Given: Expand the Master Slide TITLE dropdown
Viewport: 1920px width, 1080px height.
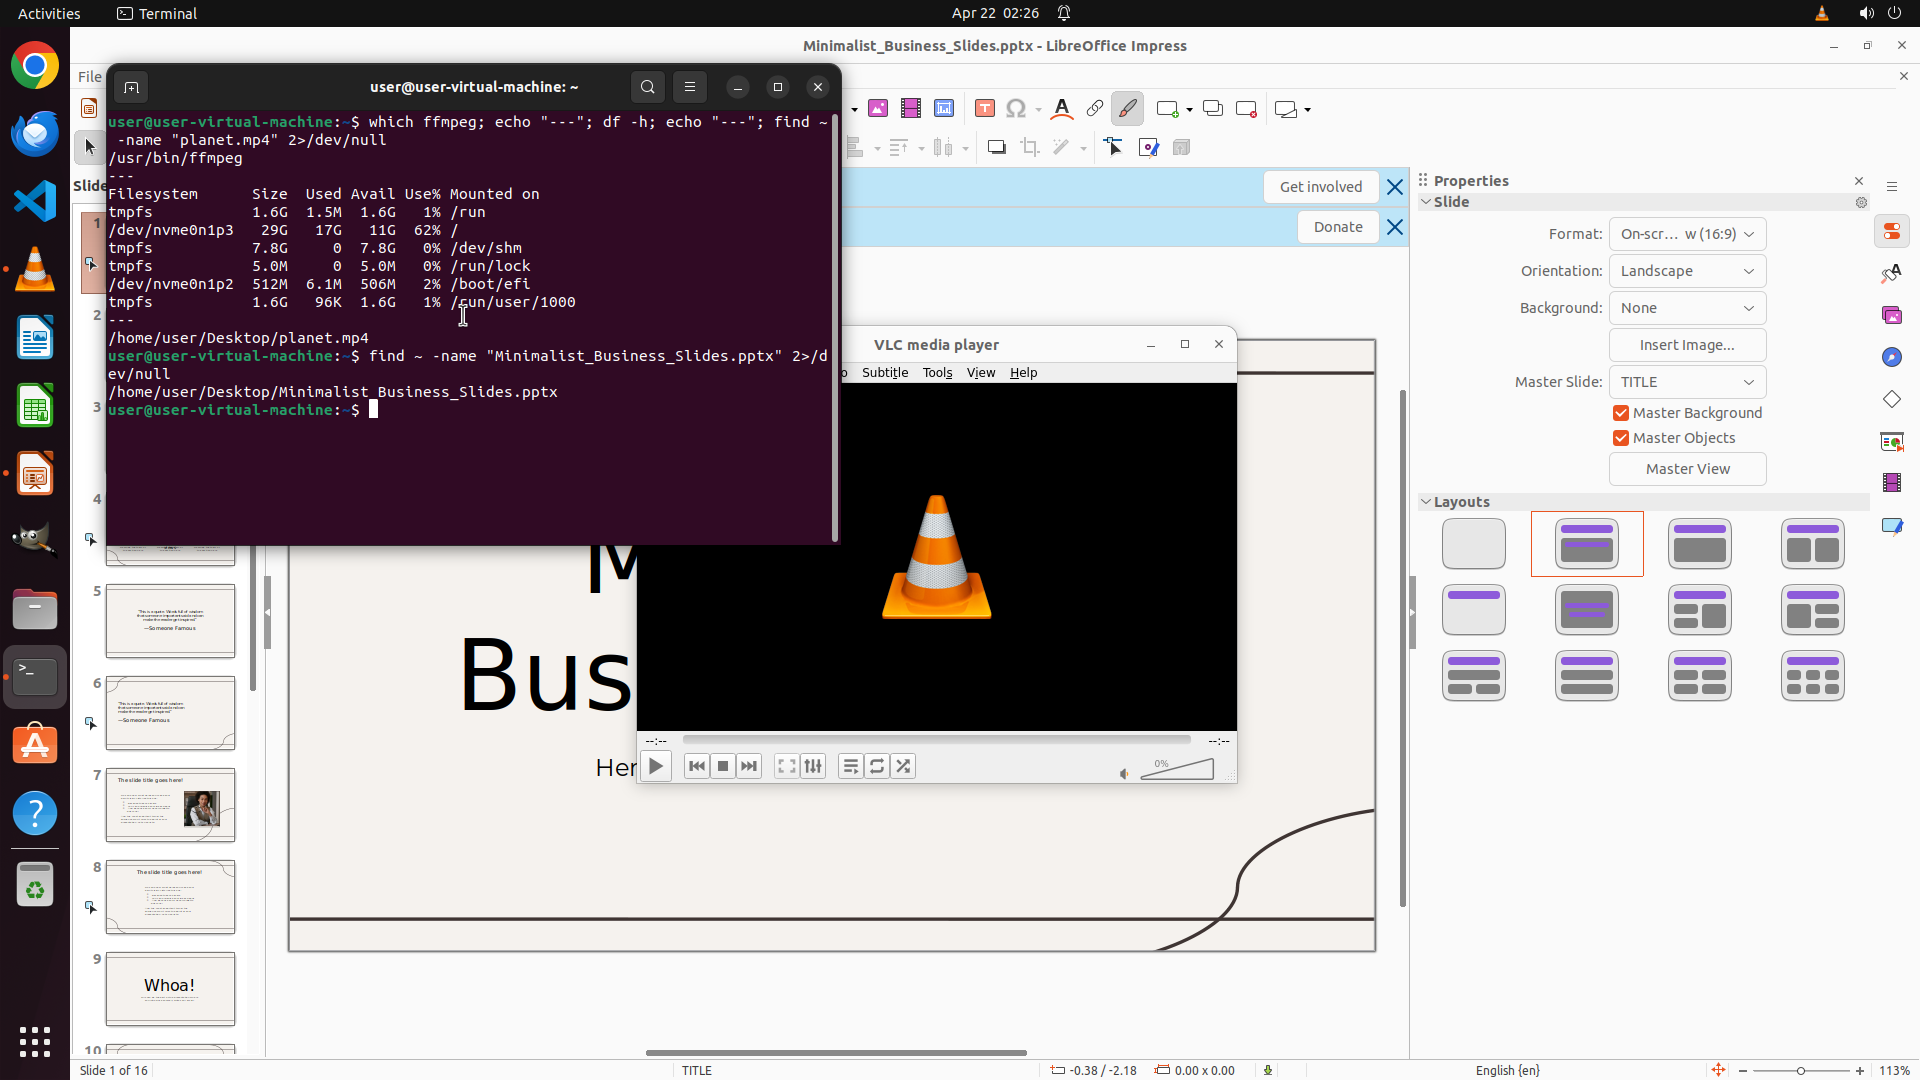Looking at the screenshot, I should coord(1687,382).
